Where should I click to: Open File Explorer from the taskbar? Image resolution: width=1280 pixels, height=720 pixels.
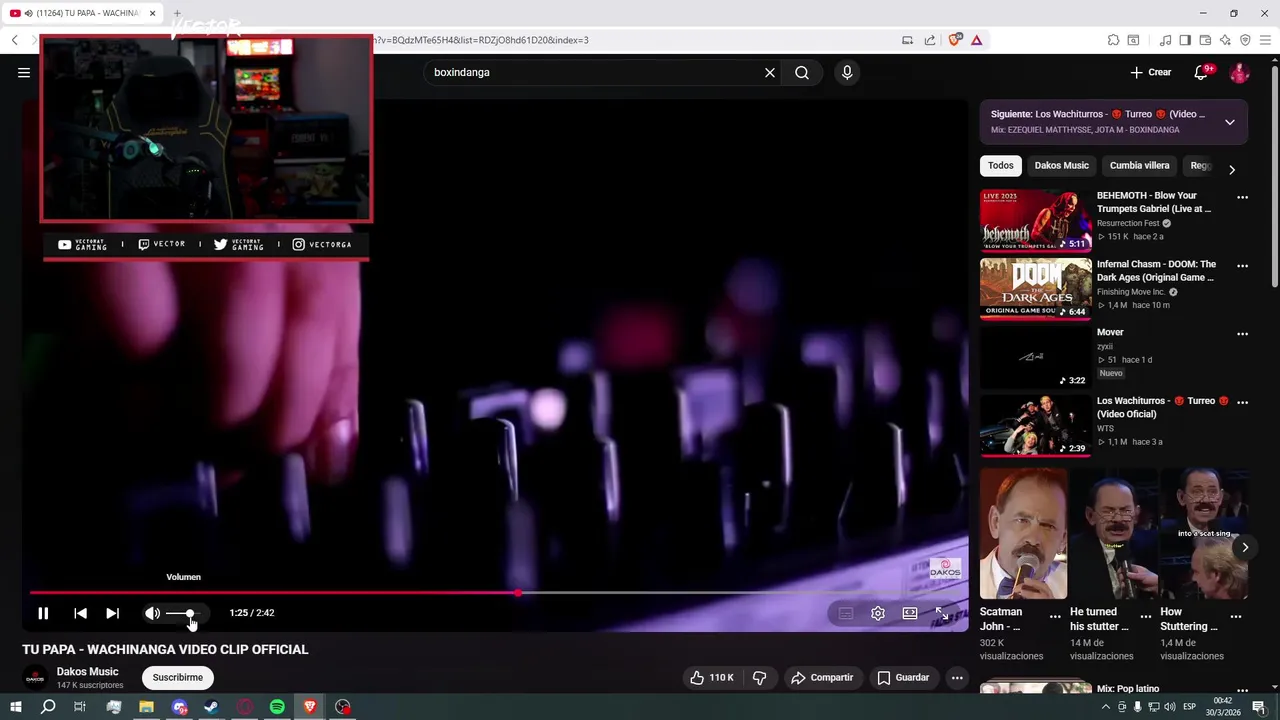[146, 707]
